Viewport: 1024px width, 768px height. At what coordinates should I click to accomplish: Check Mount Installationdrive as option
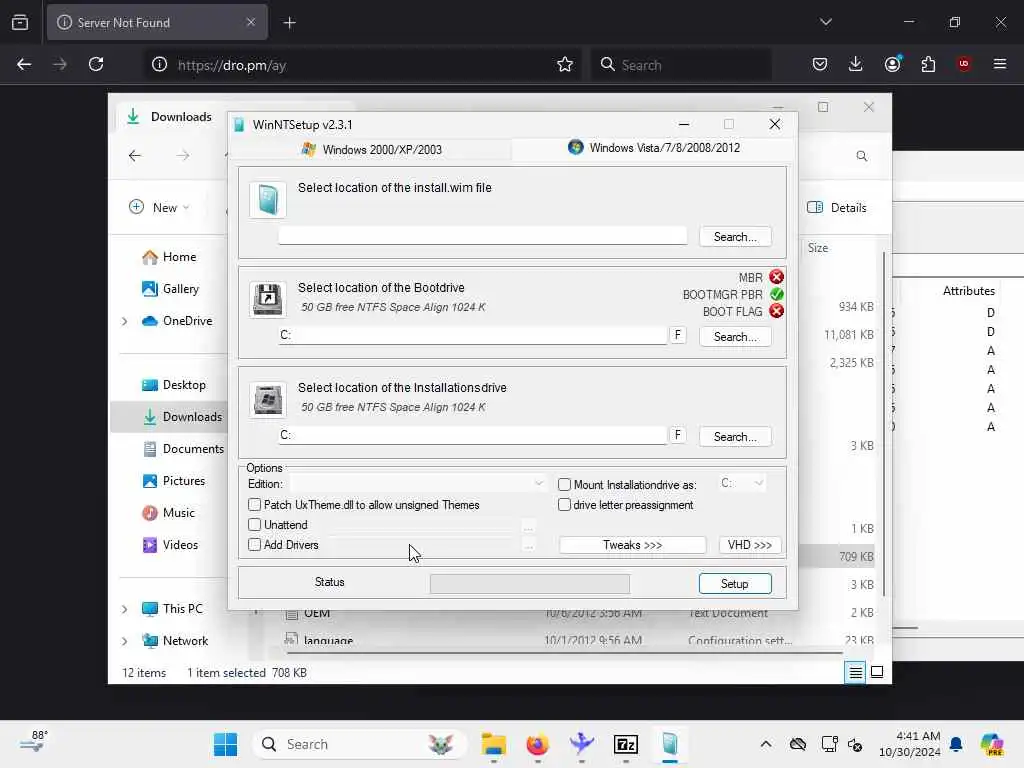click(564, 485)
